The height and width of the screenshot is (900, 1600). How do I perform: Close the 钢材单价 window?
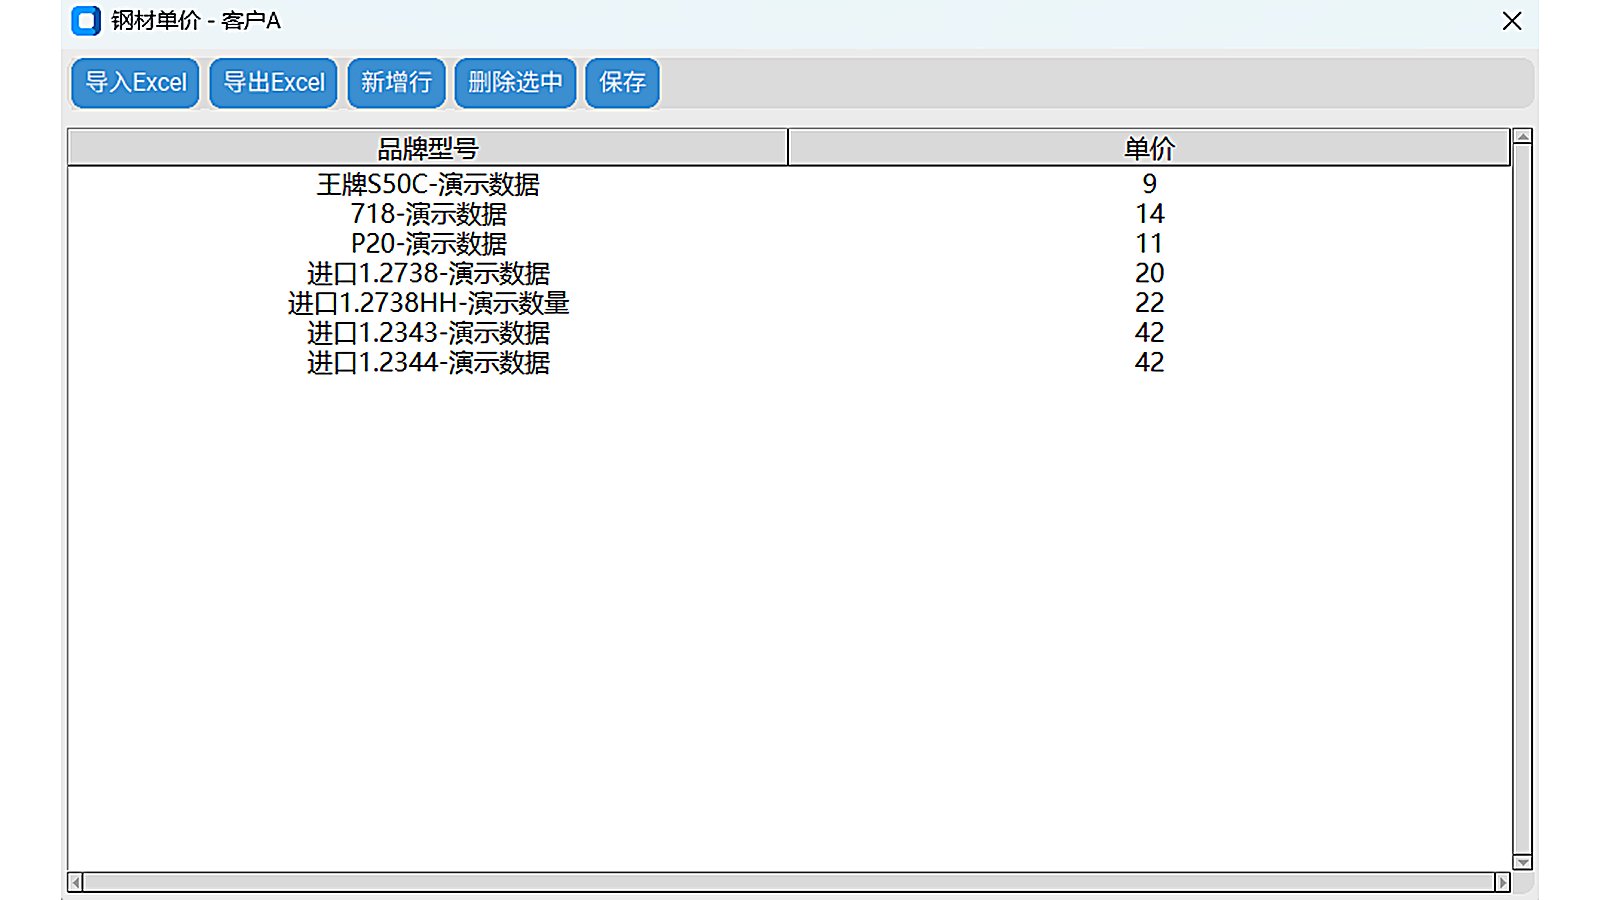pyautogui.click(x=1512, y=21)
